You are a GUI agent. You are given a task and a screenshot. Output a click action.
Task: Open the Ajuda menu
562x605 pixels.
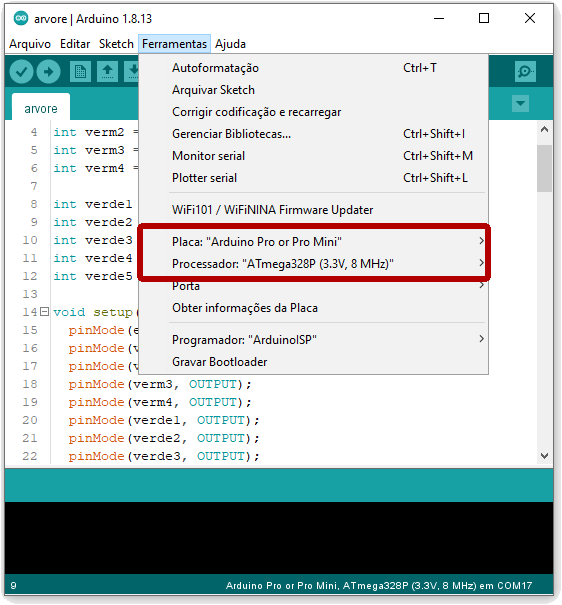(x=230, y=44)
